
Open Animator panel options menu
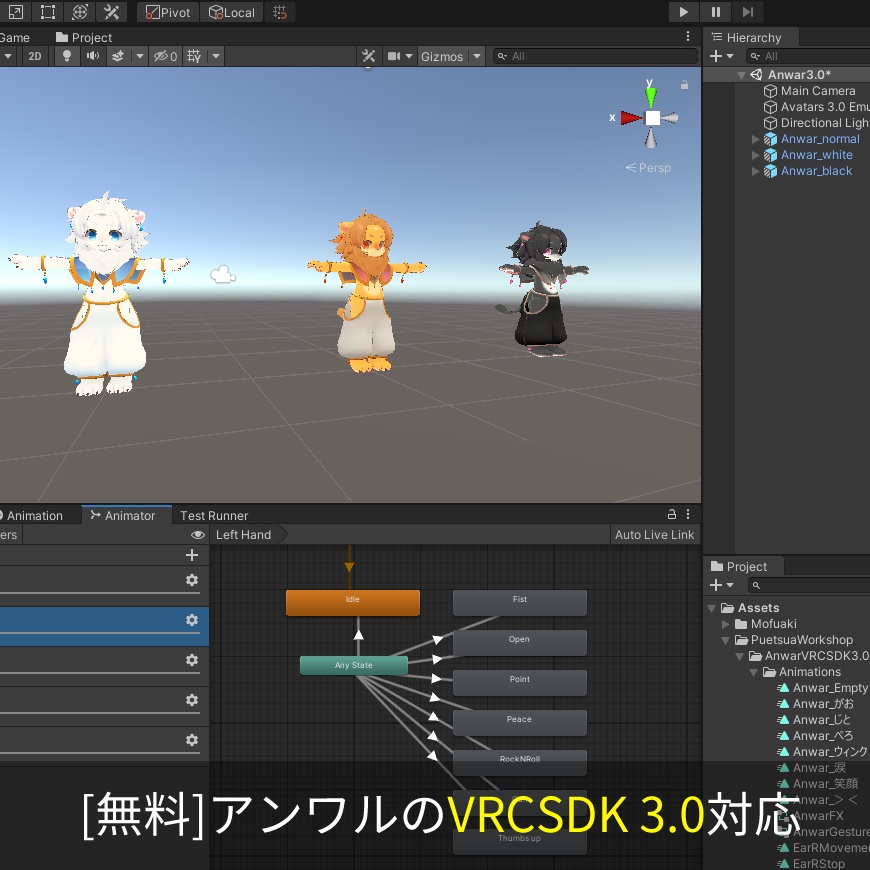pos(688,514)
